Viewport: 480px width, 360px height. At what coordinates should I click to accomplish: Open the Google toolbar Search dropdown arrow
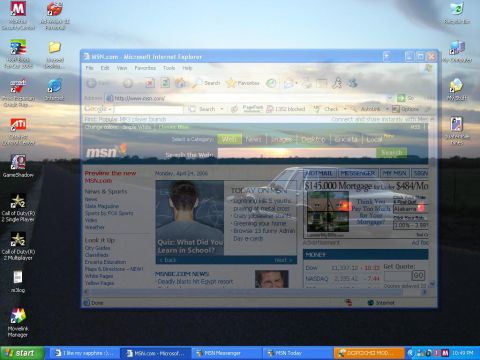point(222,109)
